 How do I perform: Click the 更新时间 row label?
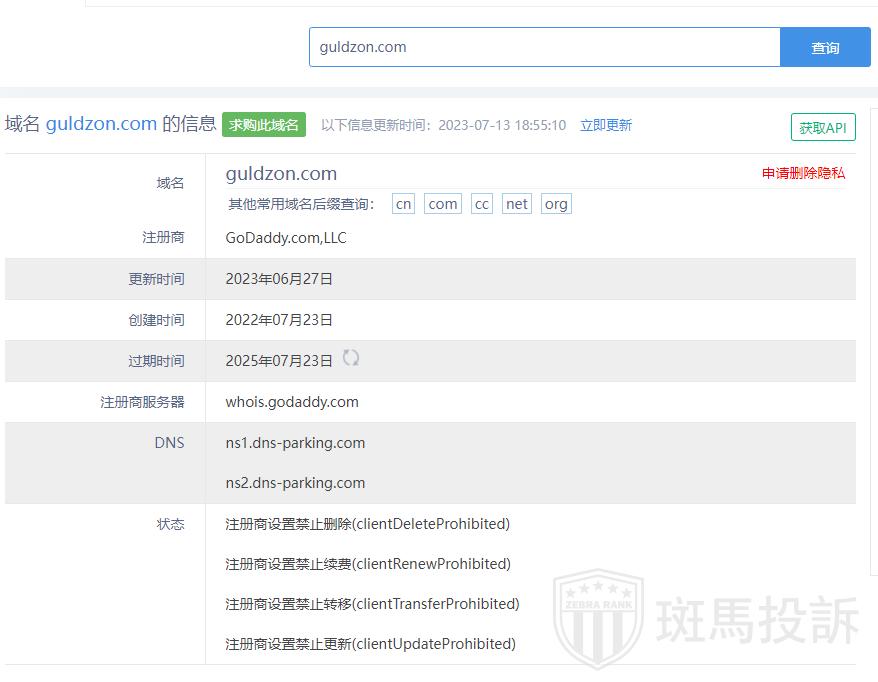point(156,279)
